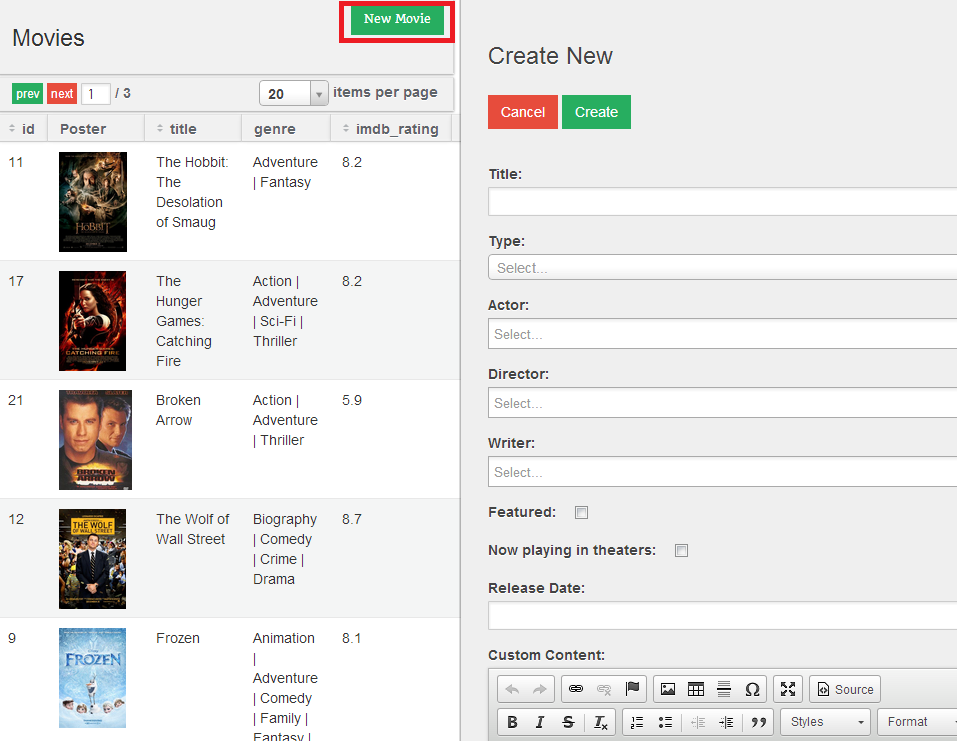Screen dimensions: 957x741
Task: Click the anchor flag icon
Action: (x=632, y=689)
